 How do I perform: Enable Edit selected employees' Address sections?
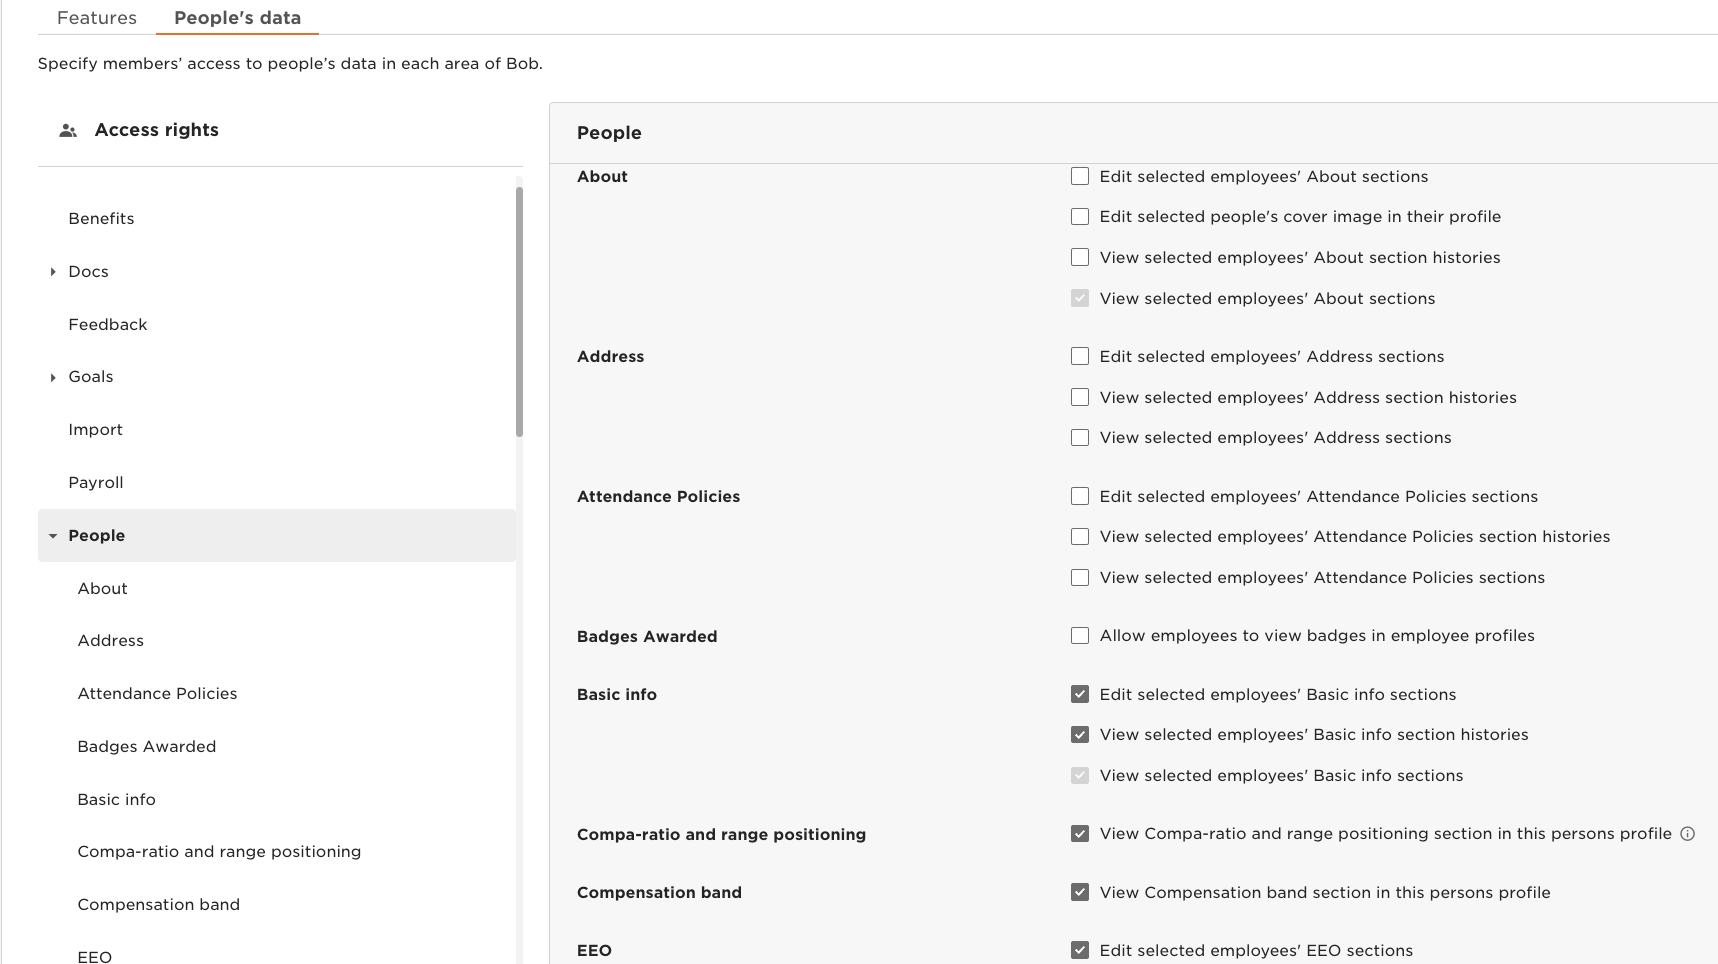1080,357
